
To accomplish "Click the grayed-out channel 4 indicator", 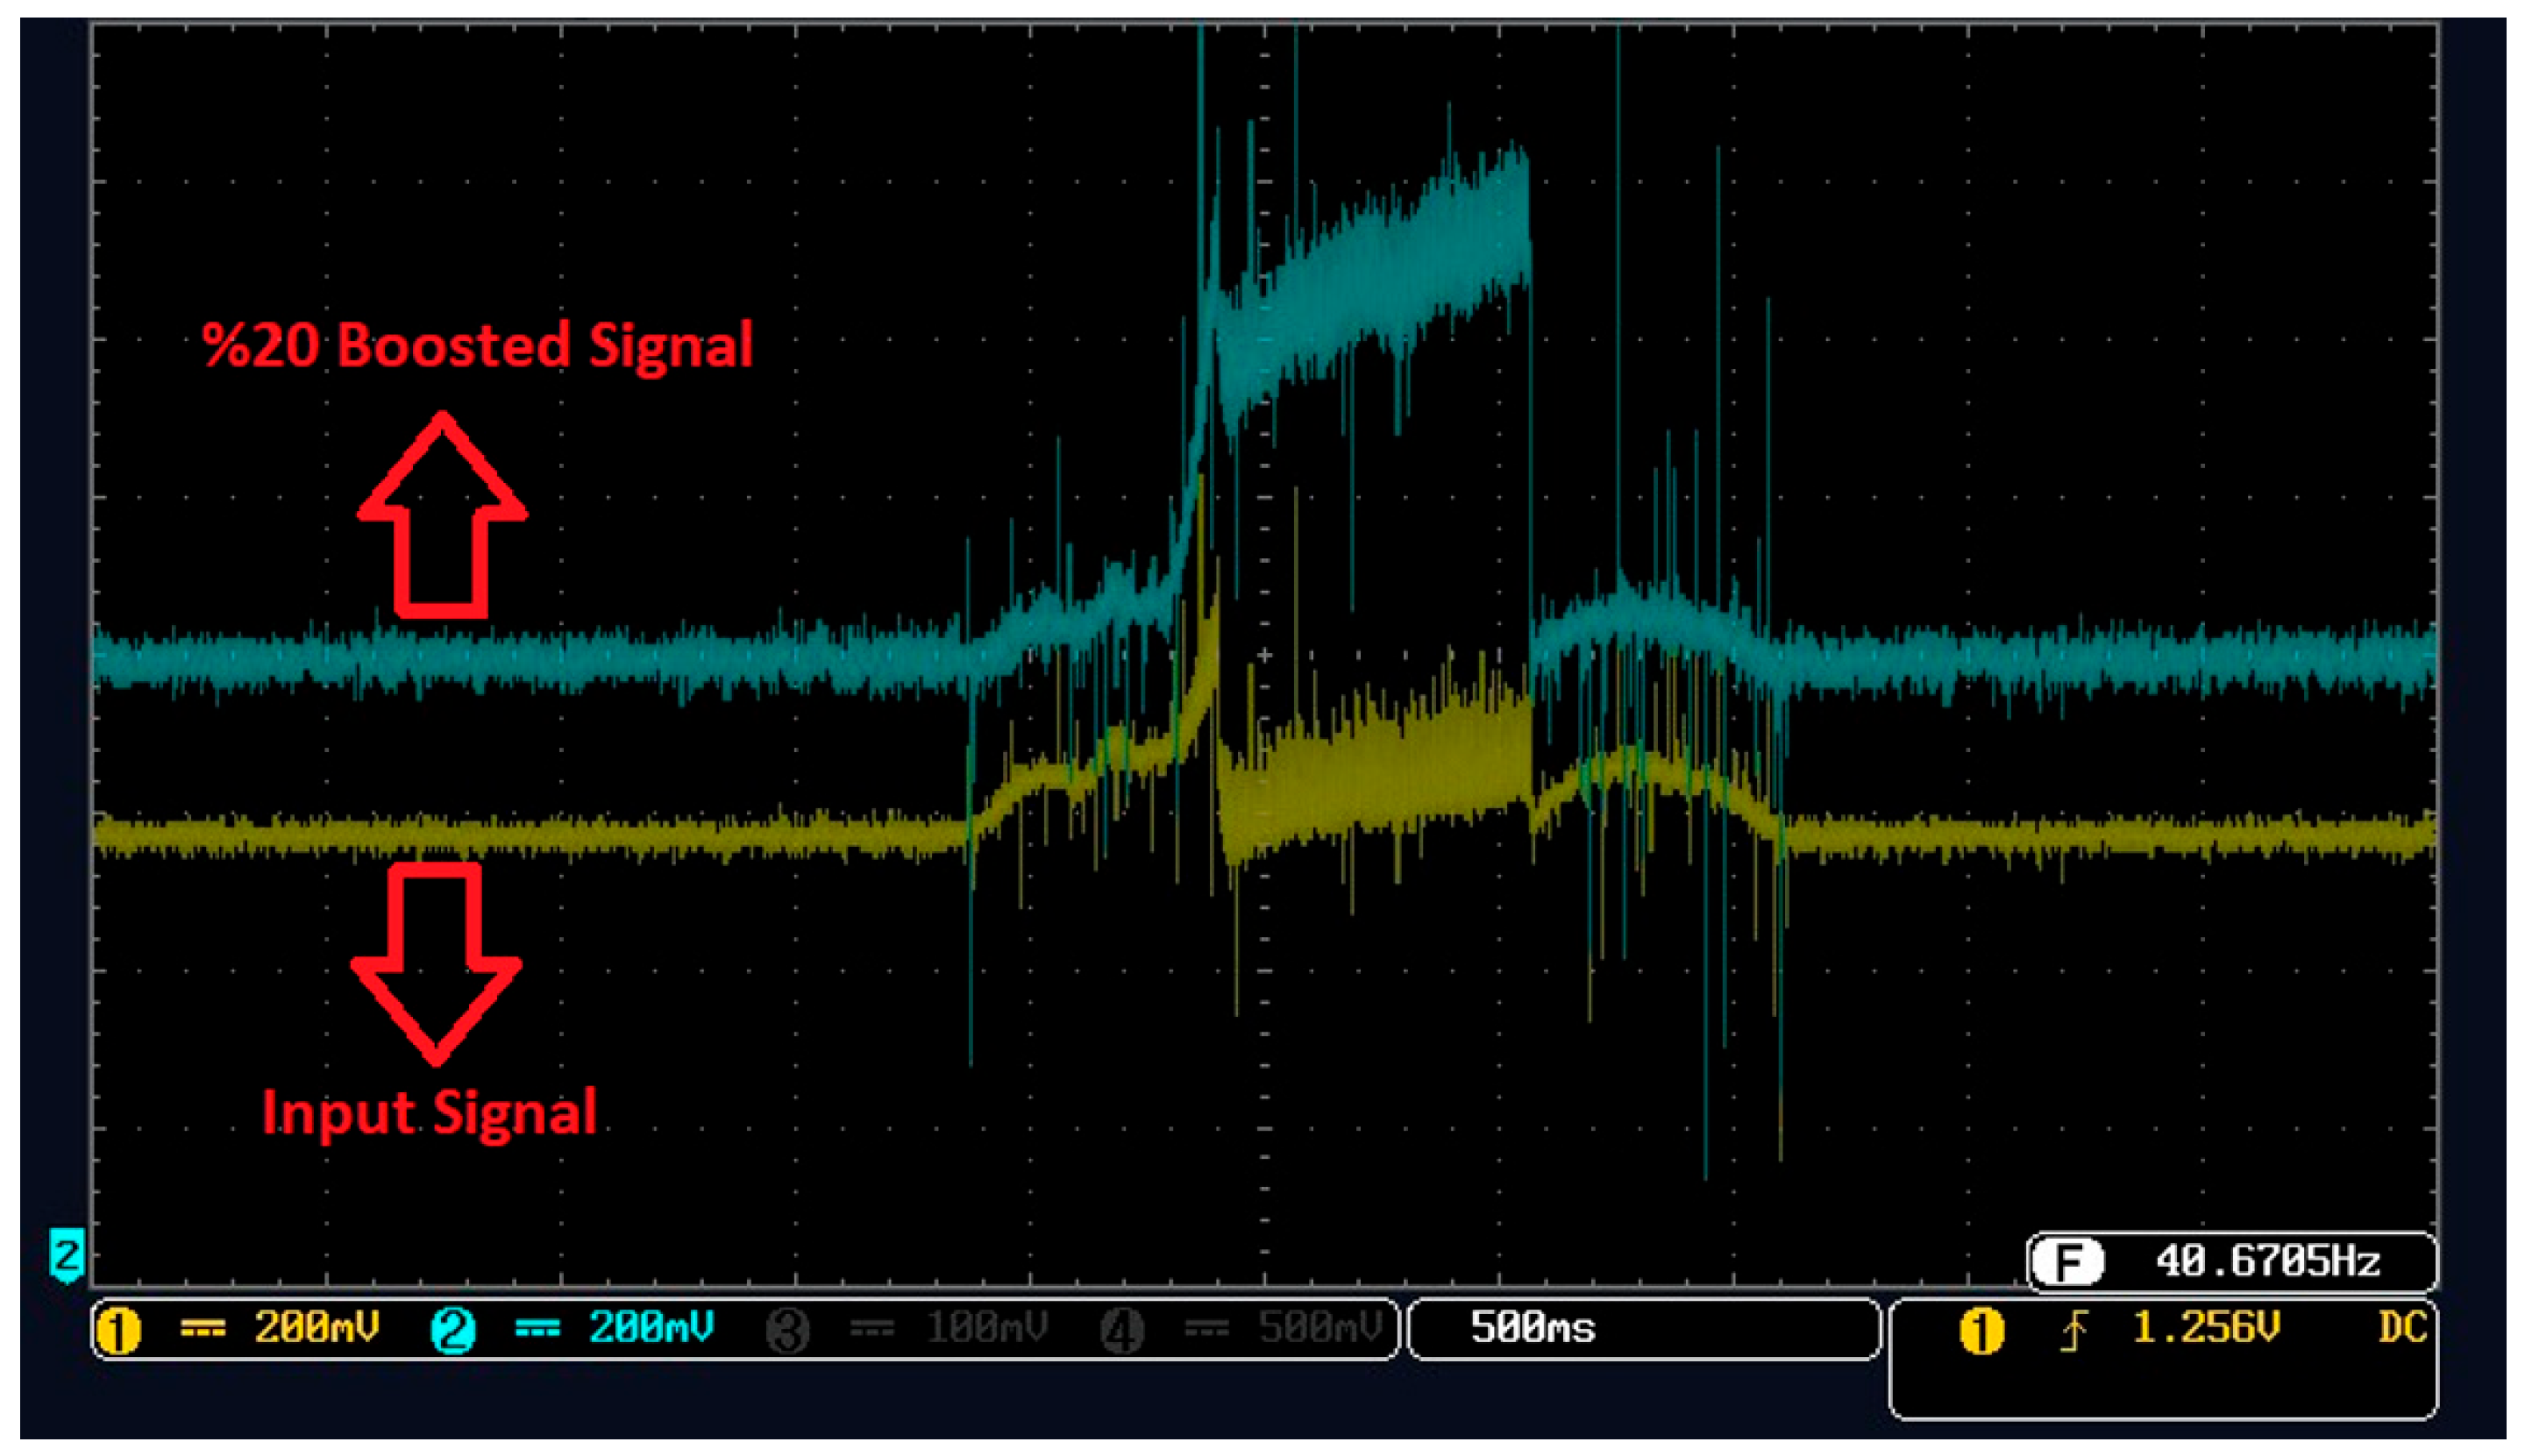I will 1121,1331.
